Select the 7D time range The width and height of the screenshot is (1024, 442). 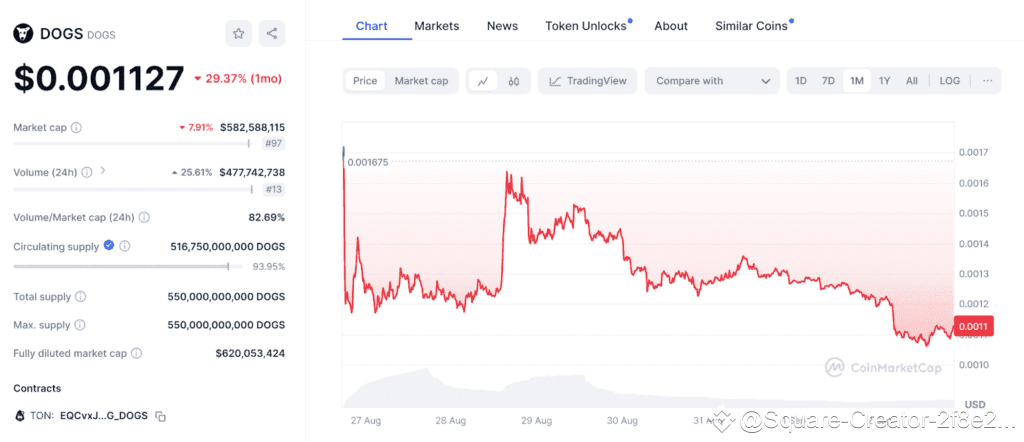(x=828, y=81)
